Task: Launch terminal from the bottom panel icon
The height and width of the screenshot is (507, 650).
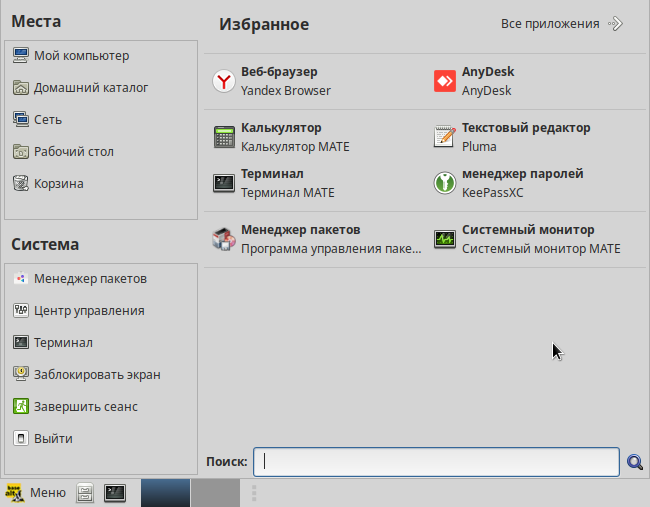Action: (x=115, y=493)
